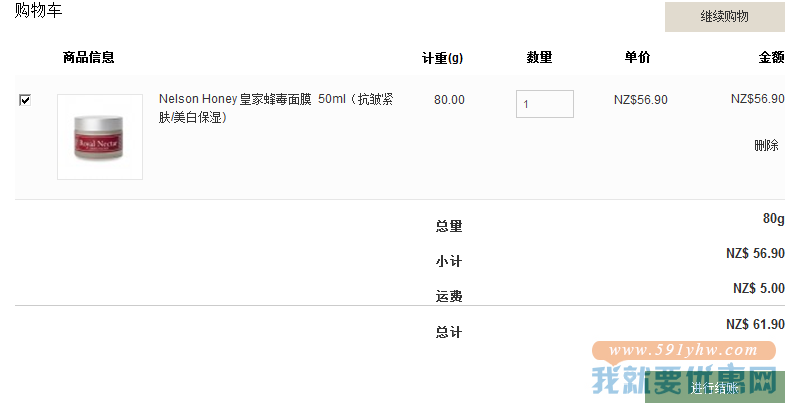Click the 商品信息 column header

tap(88, 57)
